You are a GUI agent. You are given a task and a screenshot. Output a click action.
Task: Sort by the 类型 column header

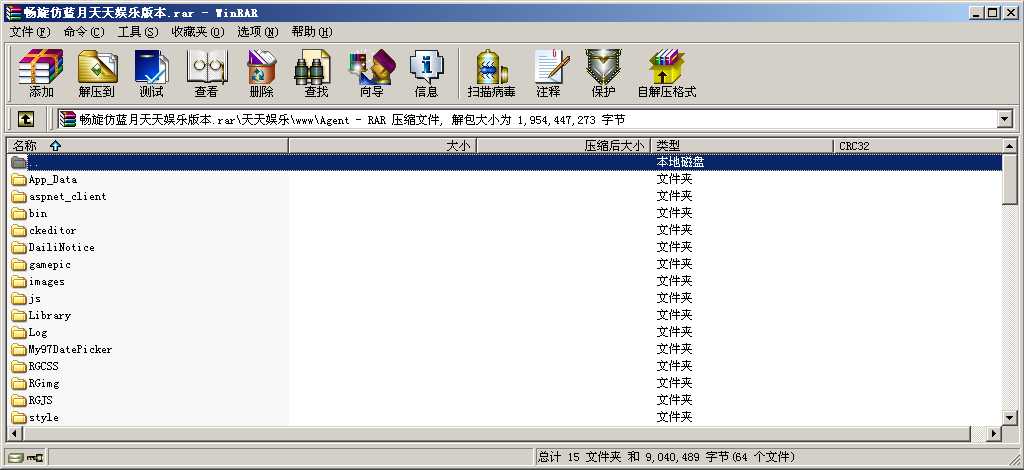tap(742, 146)
